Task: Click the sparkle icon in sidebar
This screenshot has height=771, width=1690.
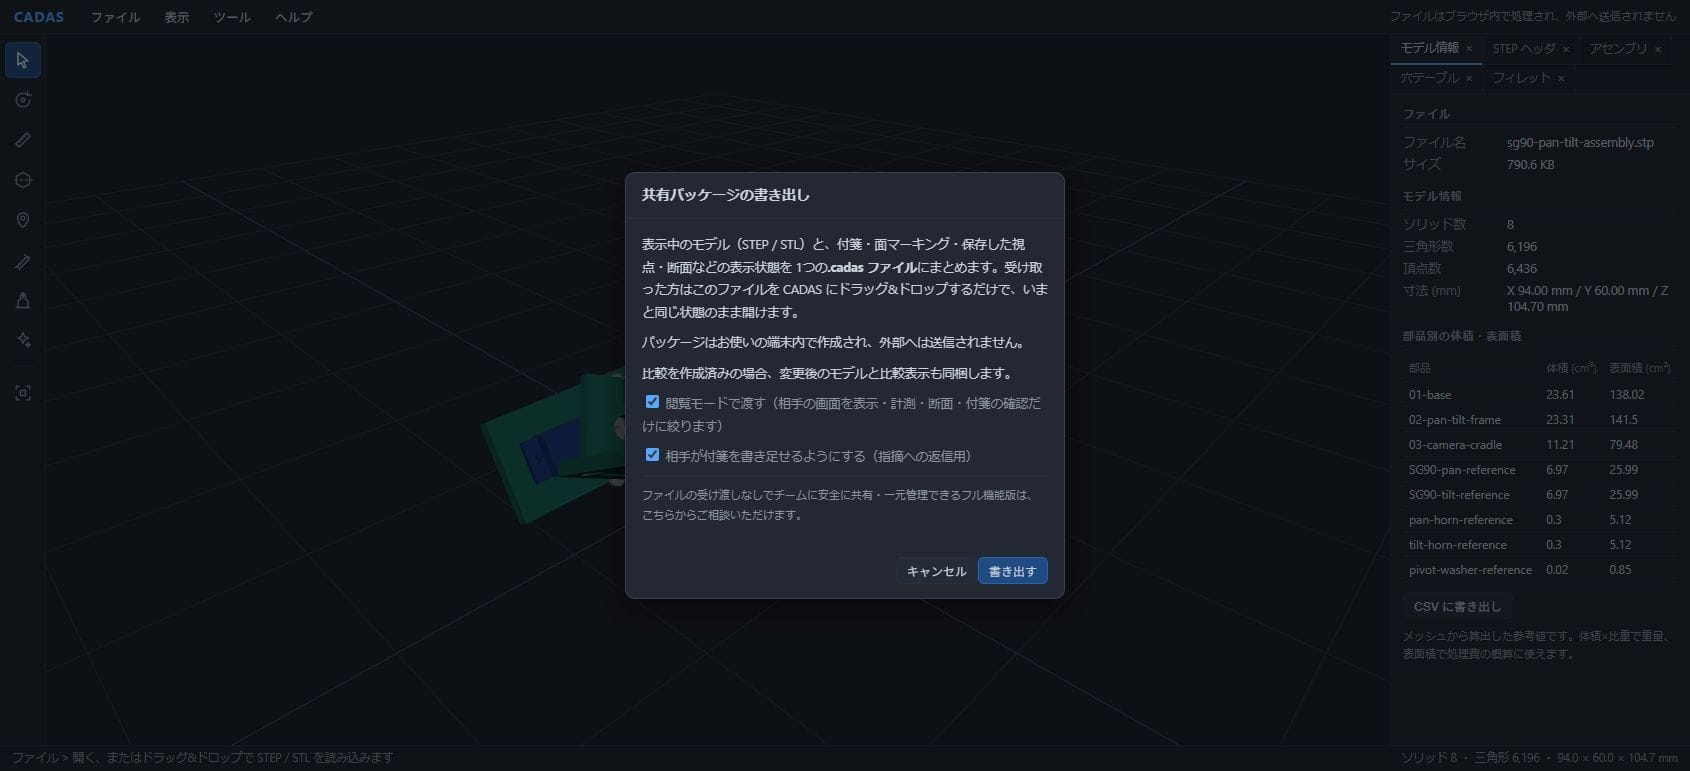Action: [x=23, y=340]
